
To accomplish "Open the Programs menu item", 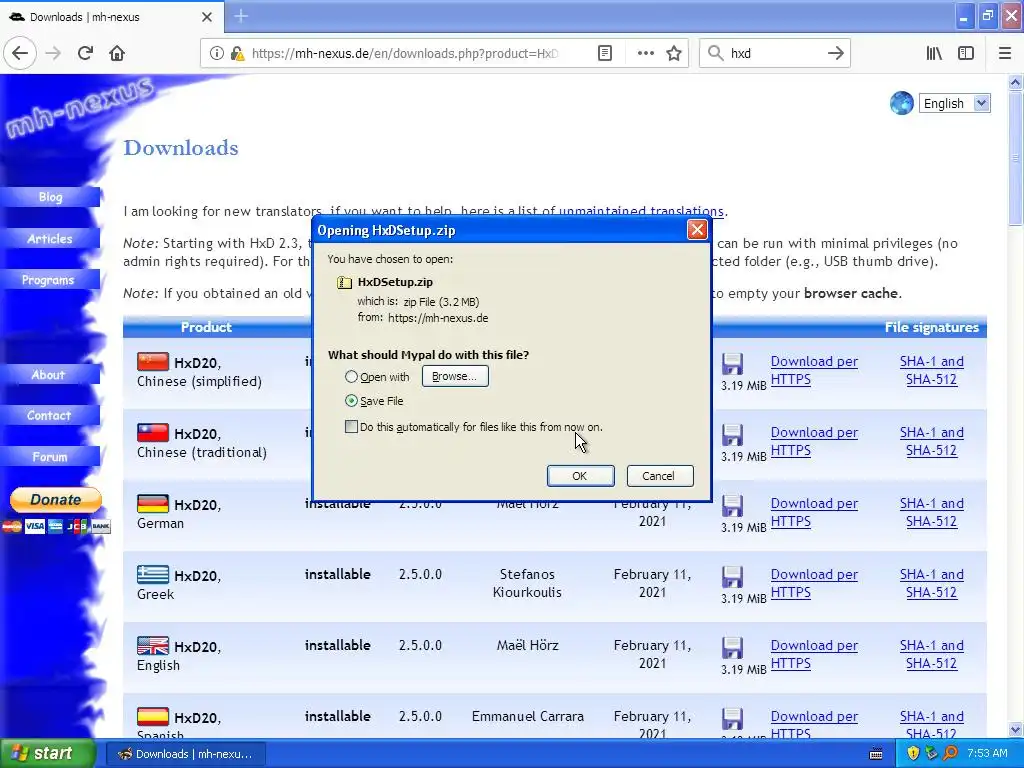I will coord(50,280).
